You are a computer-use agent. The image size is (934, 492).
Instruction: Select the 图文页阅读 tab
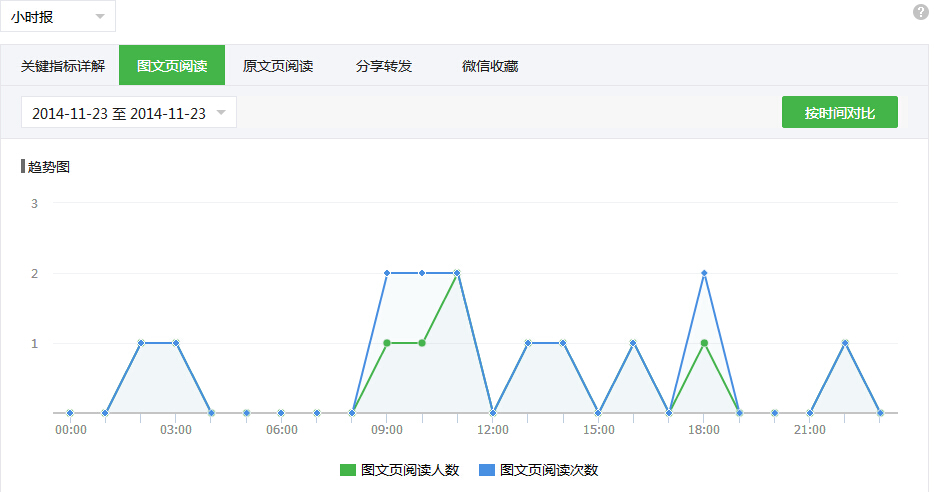click(172, 66)
